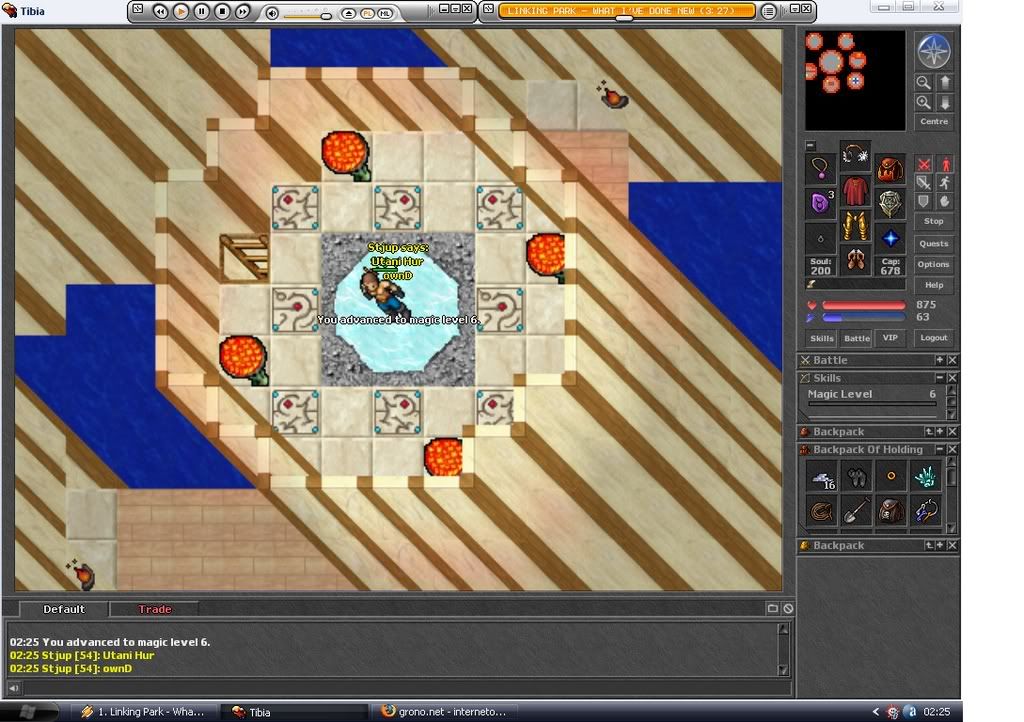1024x722 pixels.
Task: Toggle the Battle window button
Action: tap(856, 338)
